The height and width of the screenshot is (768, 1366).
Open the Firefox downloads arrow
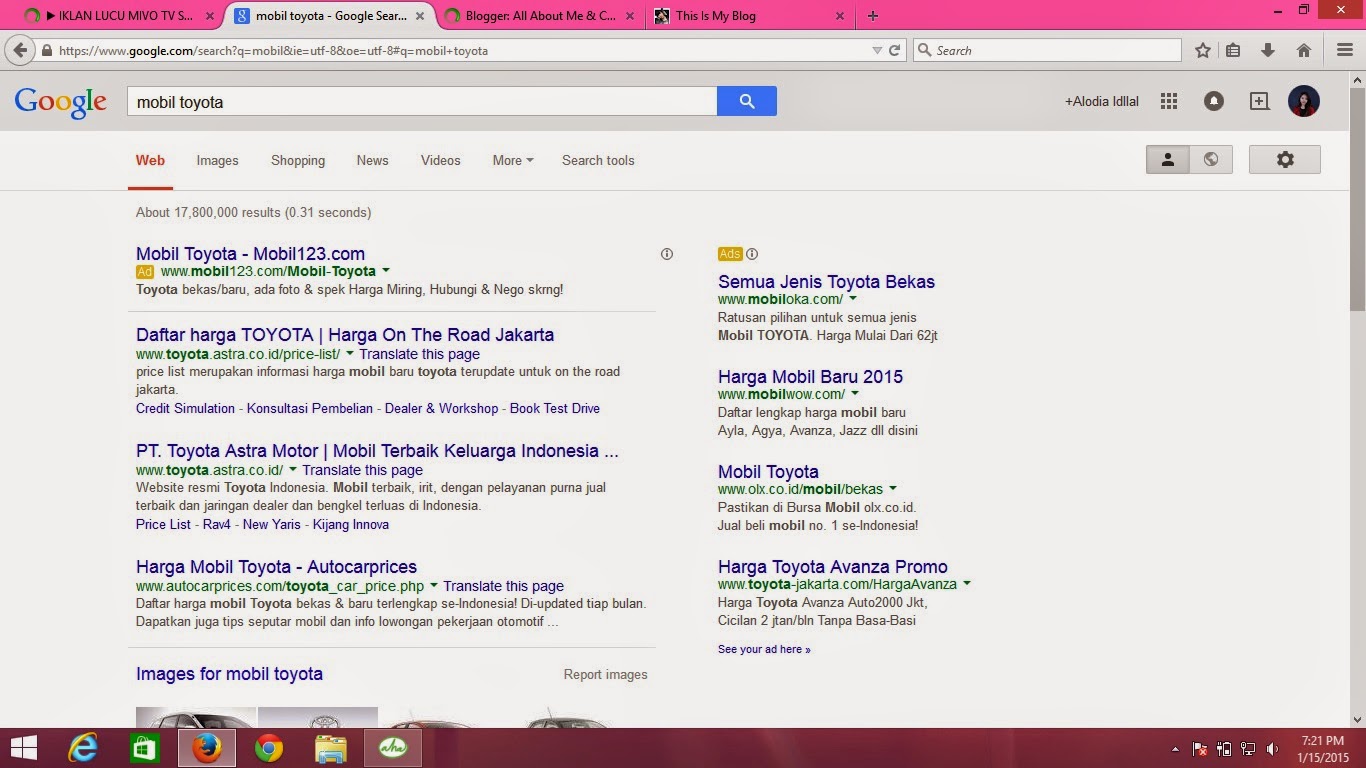[1268, 50]
